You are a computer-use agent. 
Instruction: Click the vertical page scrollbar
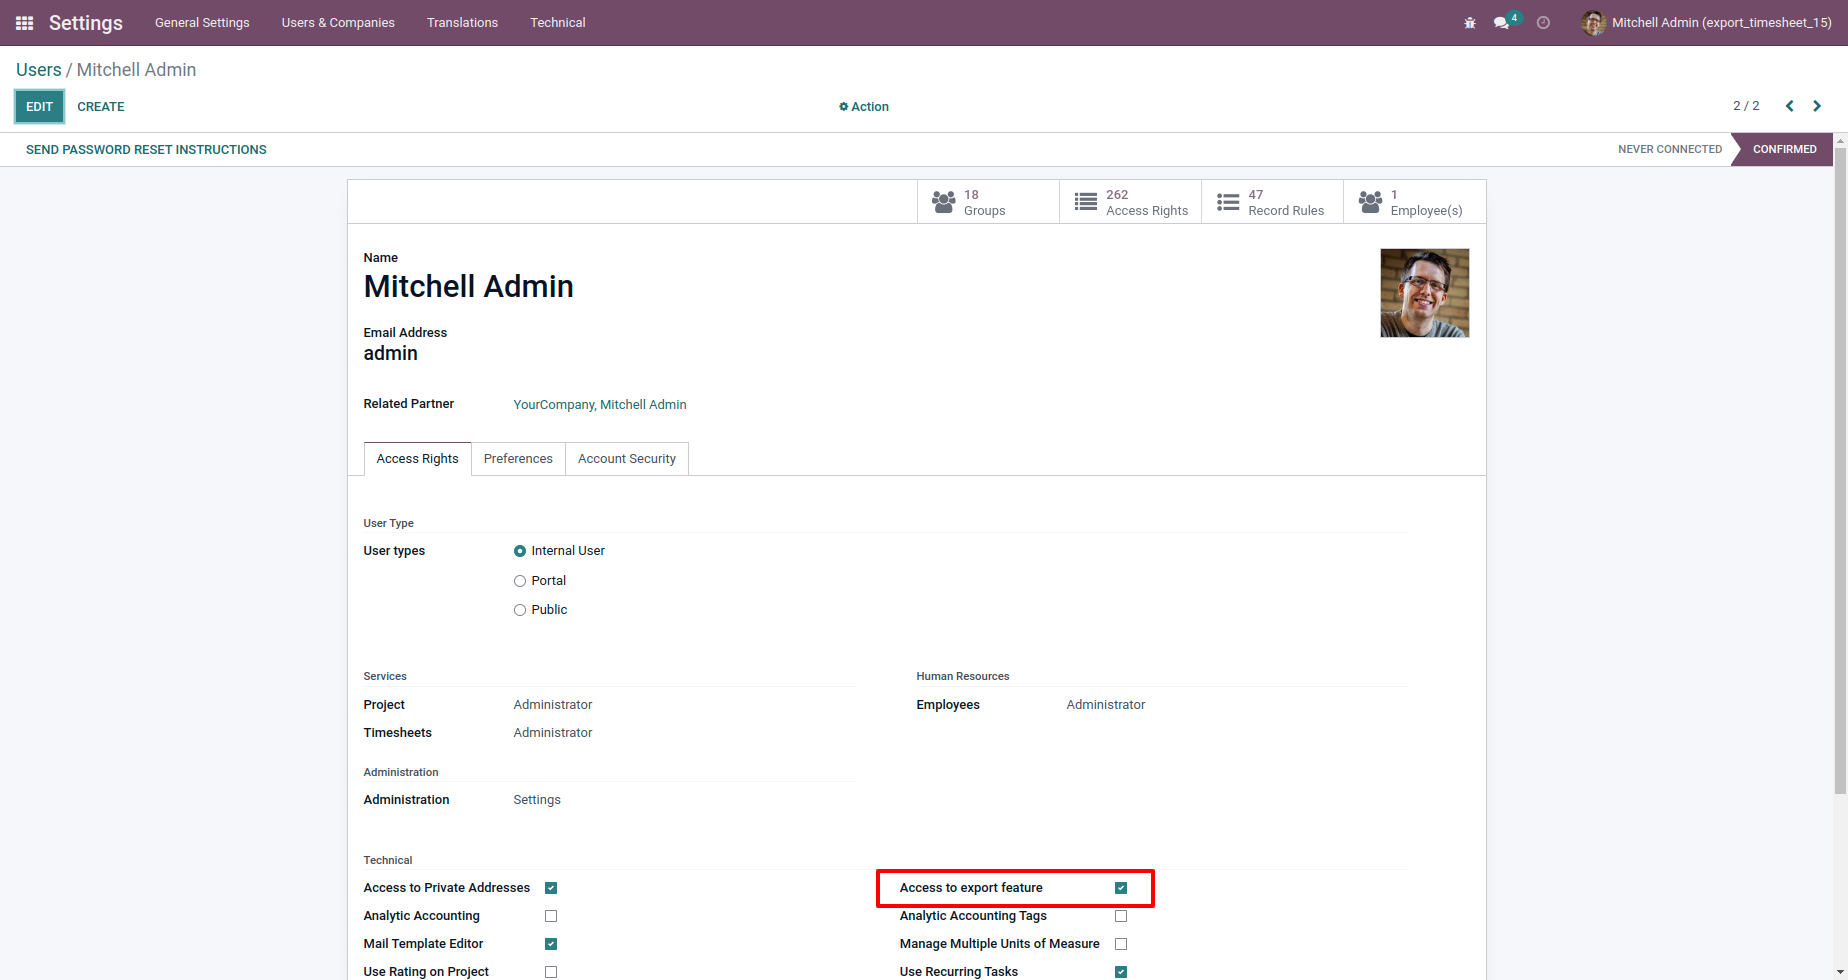coord(1840,470)
